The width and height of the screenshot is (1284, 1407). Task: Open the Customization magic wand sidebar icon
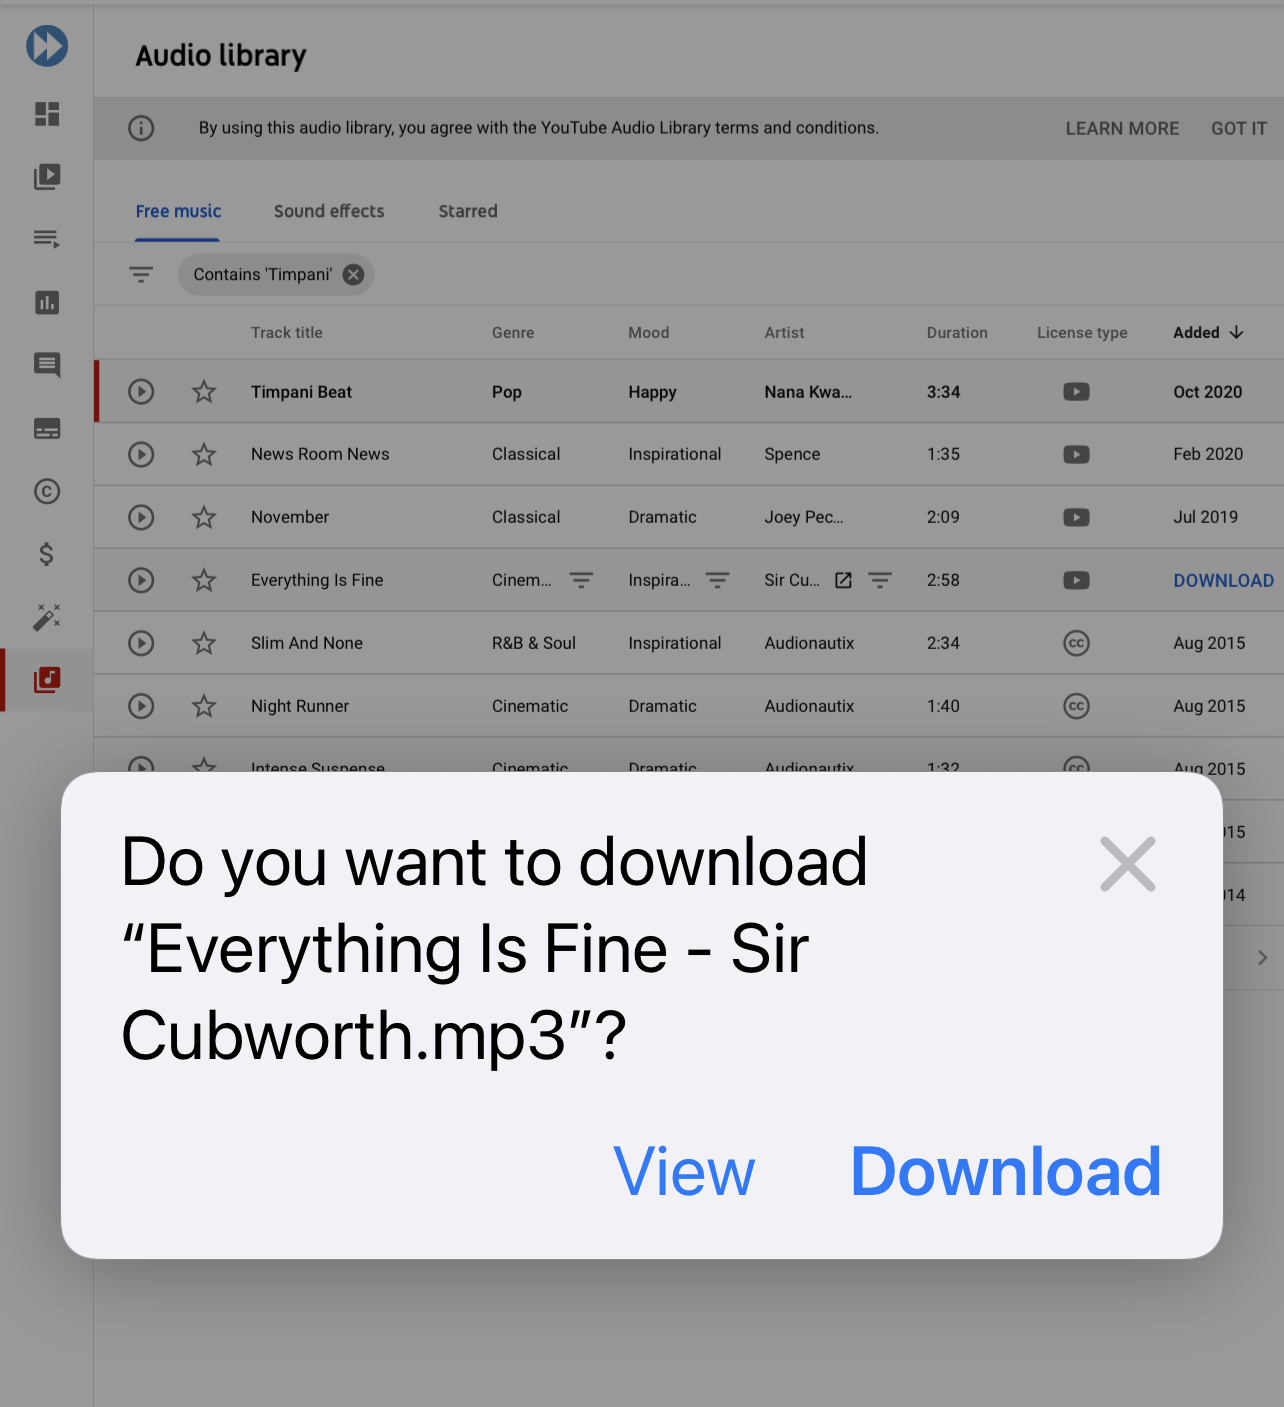[x=47, y=617]
